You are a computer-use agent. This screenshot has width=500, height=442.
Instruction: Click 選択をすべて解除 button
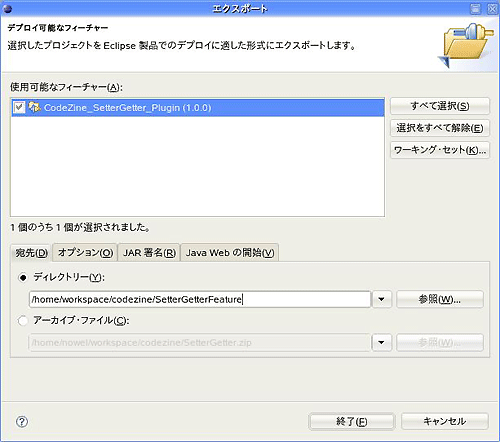point(440,128)
